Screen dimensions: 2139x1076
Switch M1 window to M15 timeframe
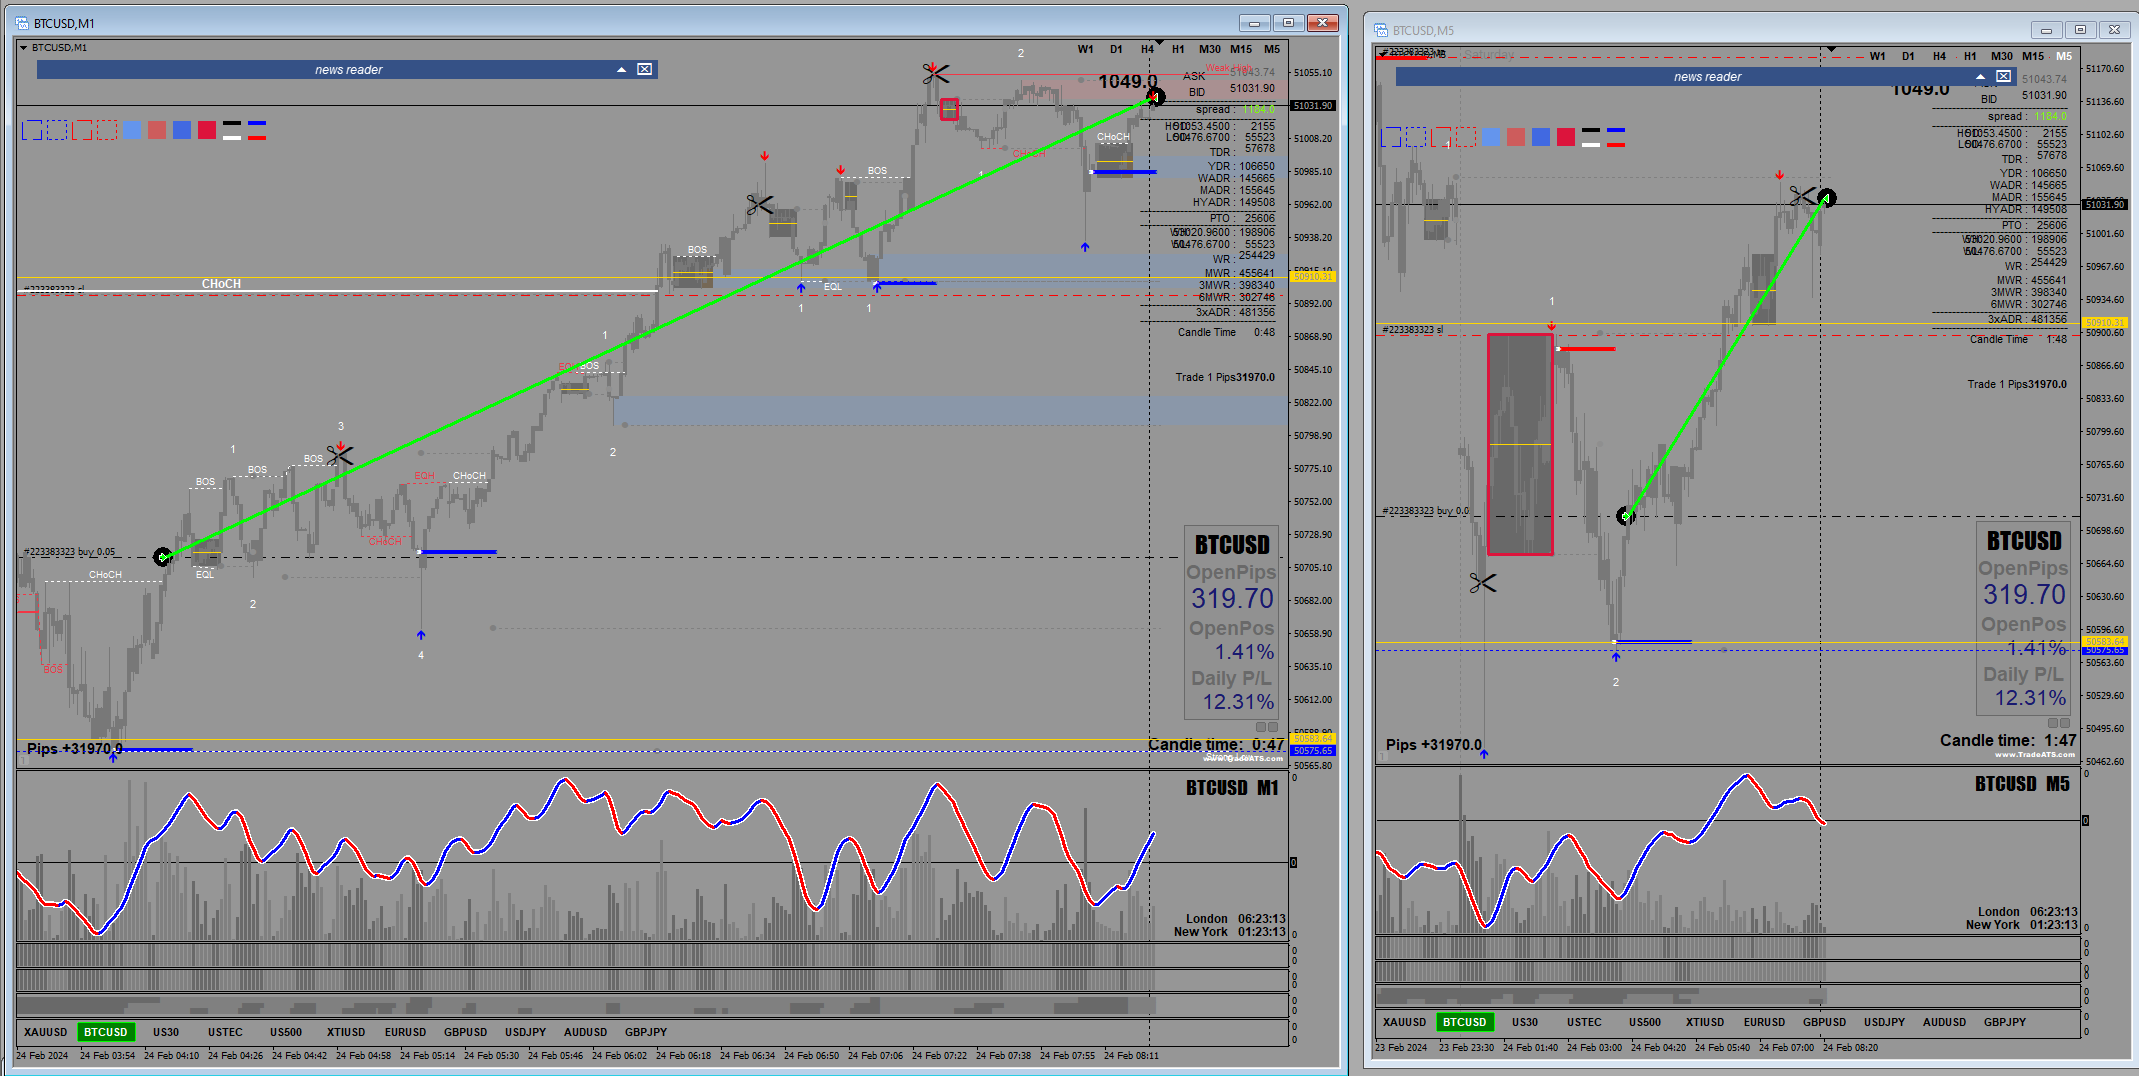1241,49
